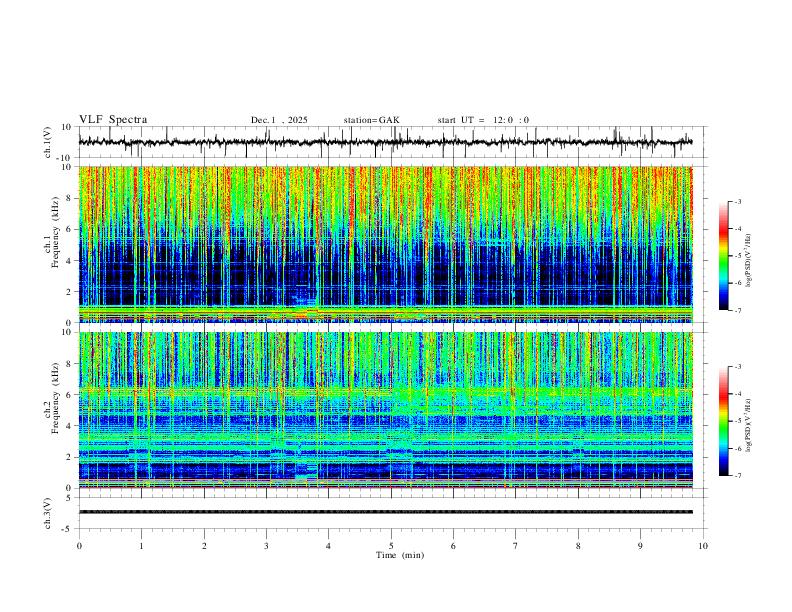Click the "station=GAK" header label
792x612 pixels.
pos(371,120)
